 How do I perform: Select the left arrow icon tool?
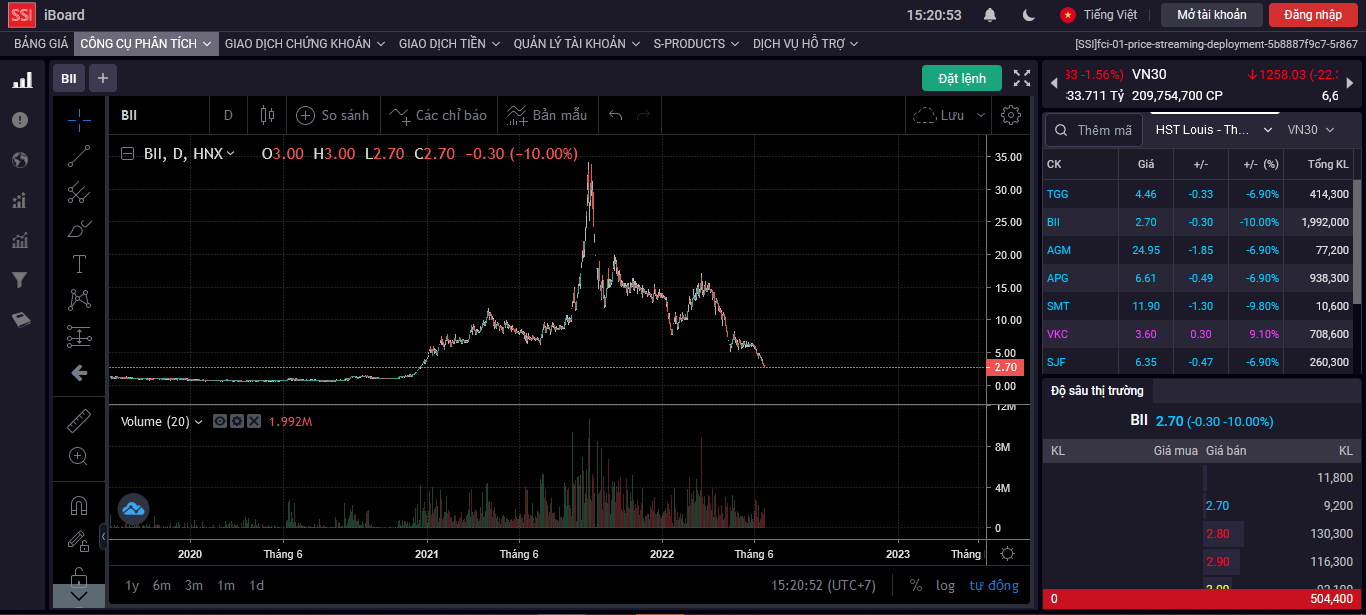point(79,373)
